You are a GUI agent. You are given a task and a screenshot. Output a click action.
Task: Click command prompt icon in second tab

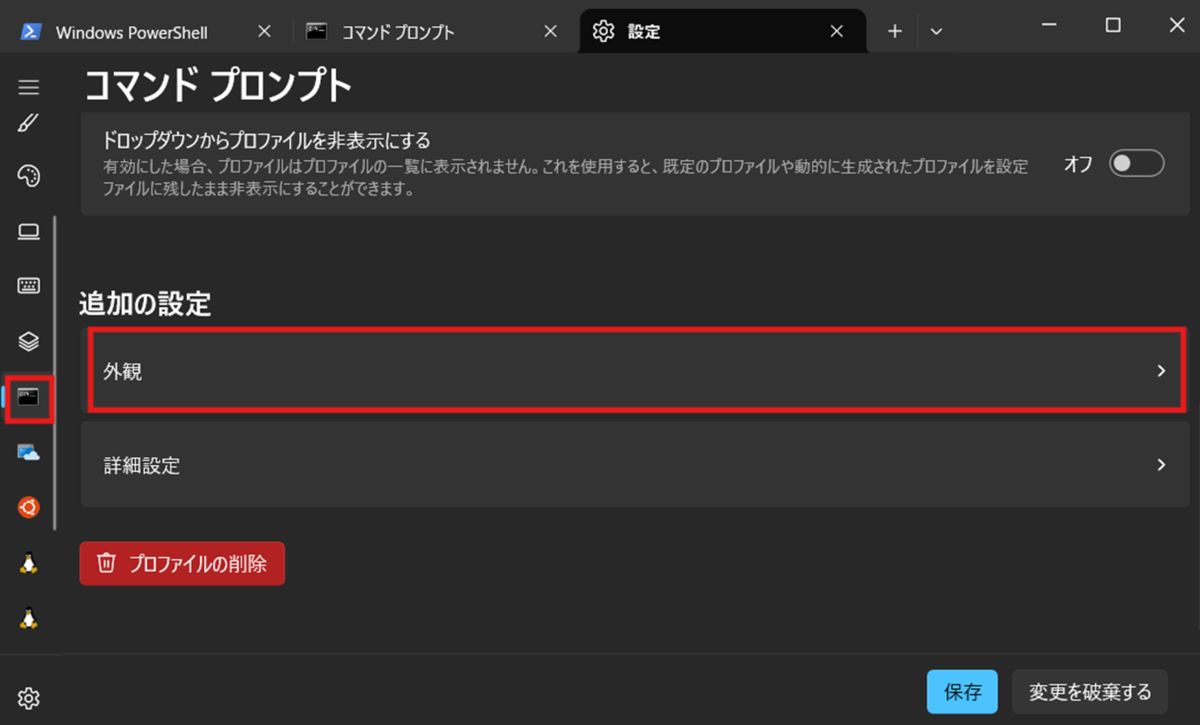317,31
